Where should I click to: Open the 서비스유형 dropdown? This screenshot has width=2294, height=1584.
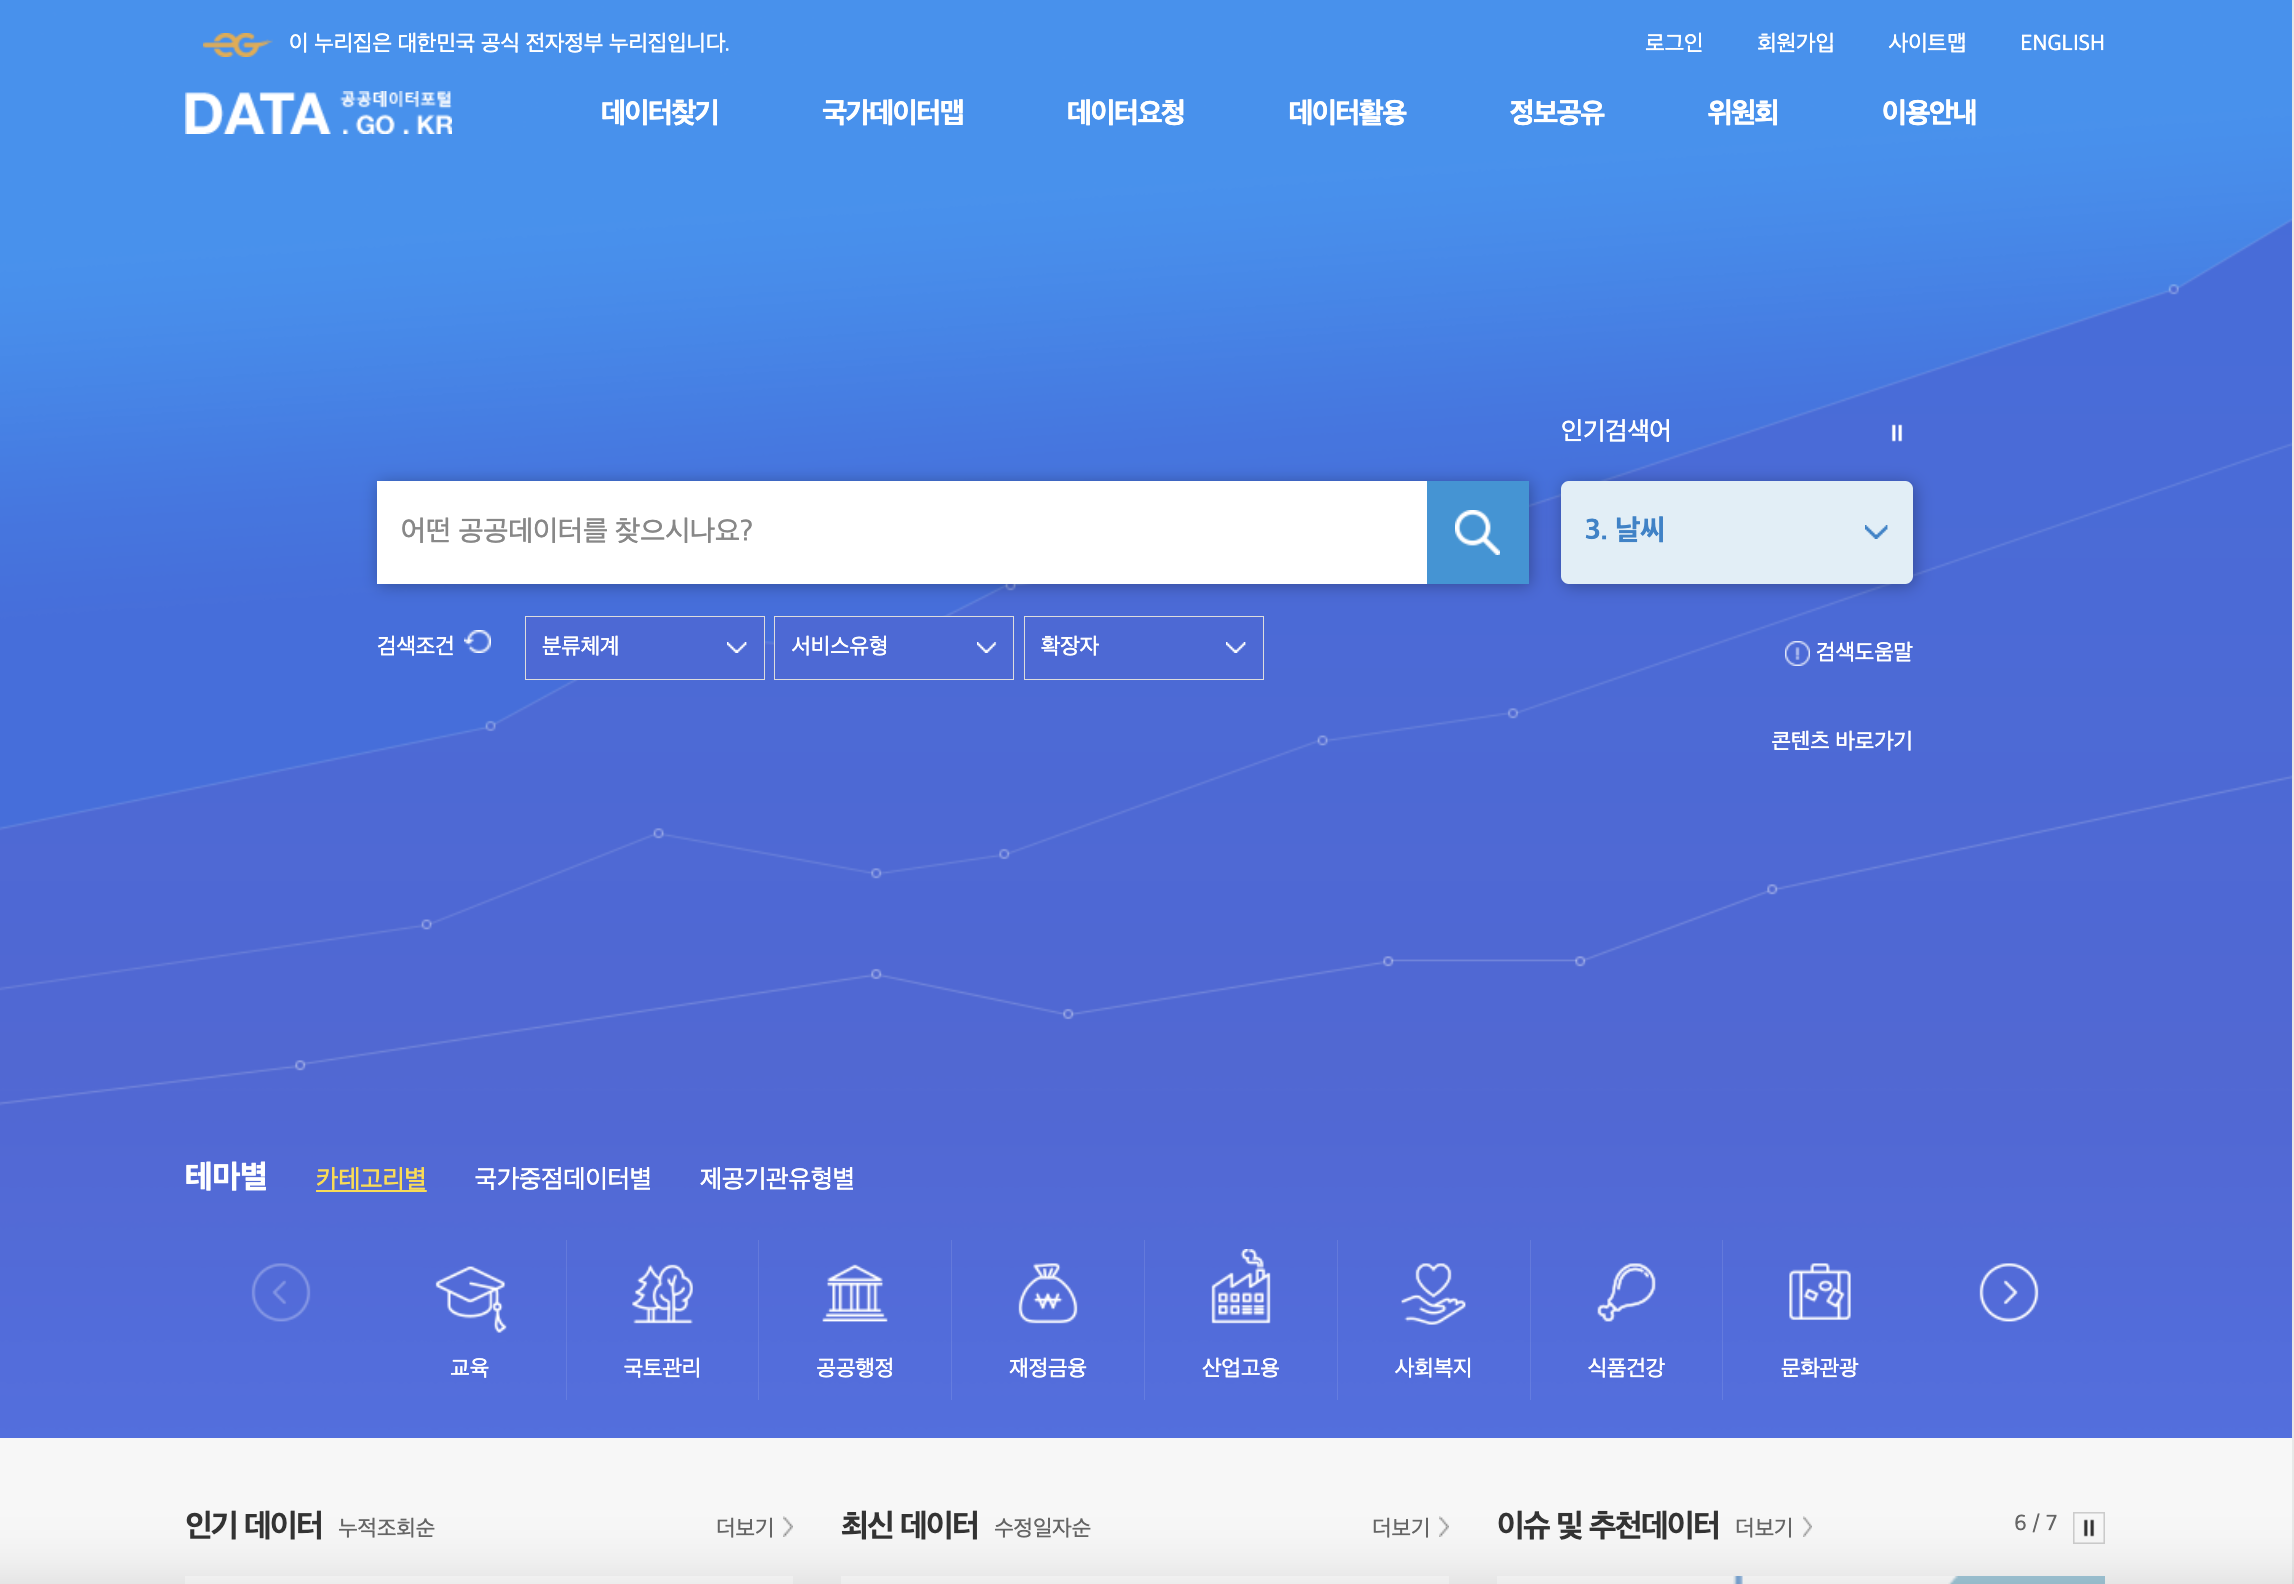click(893, 647)
